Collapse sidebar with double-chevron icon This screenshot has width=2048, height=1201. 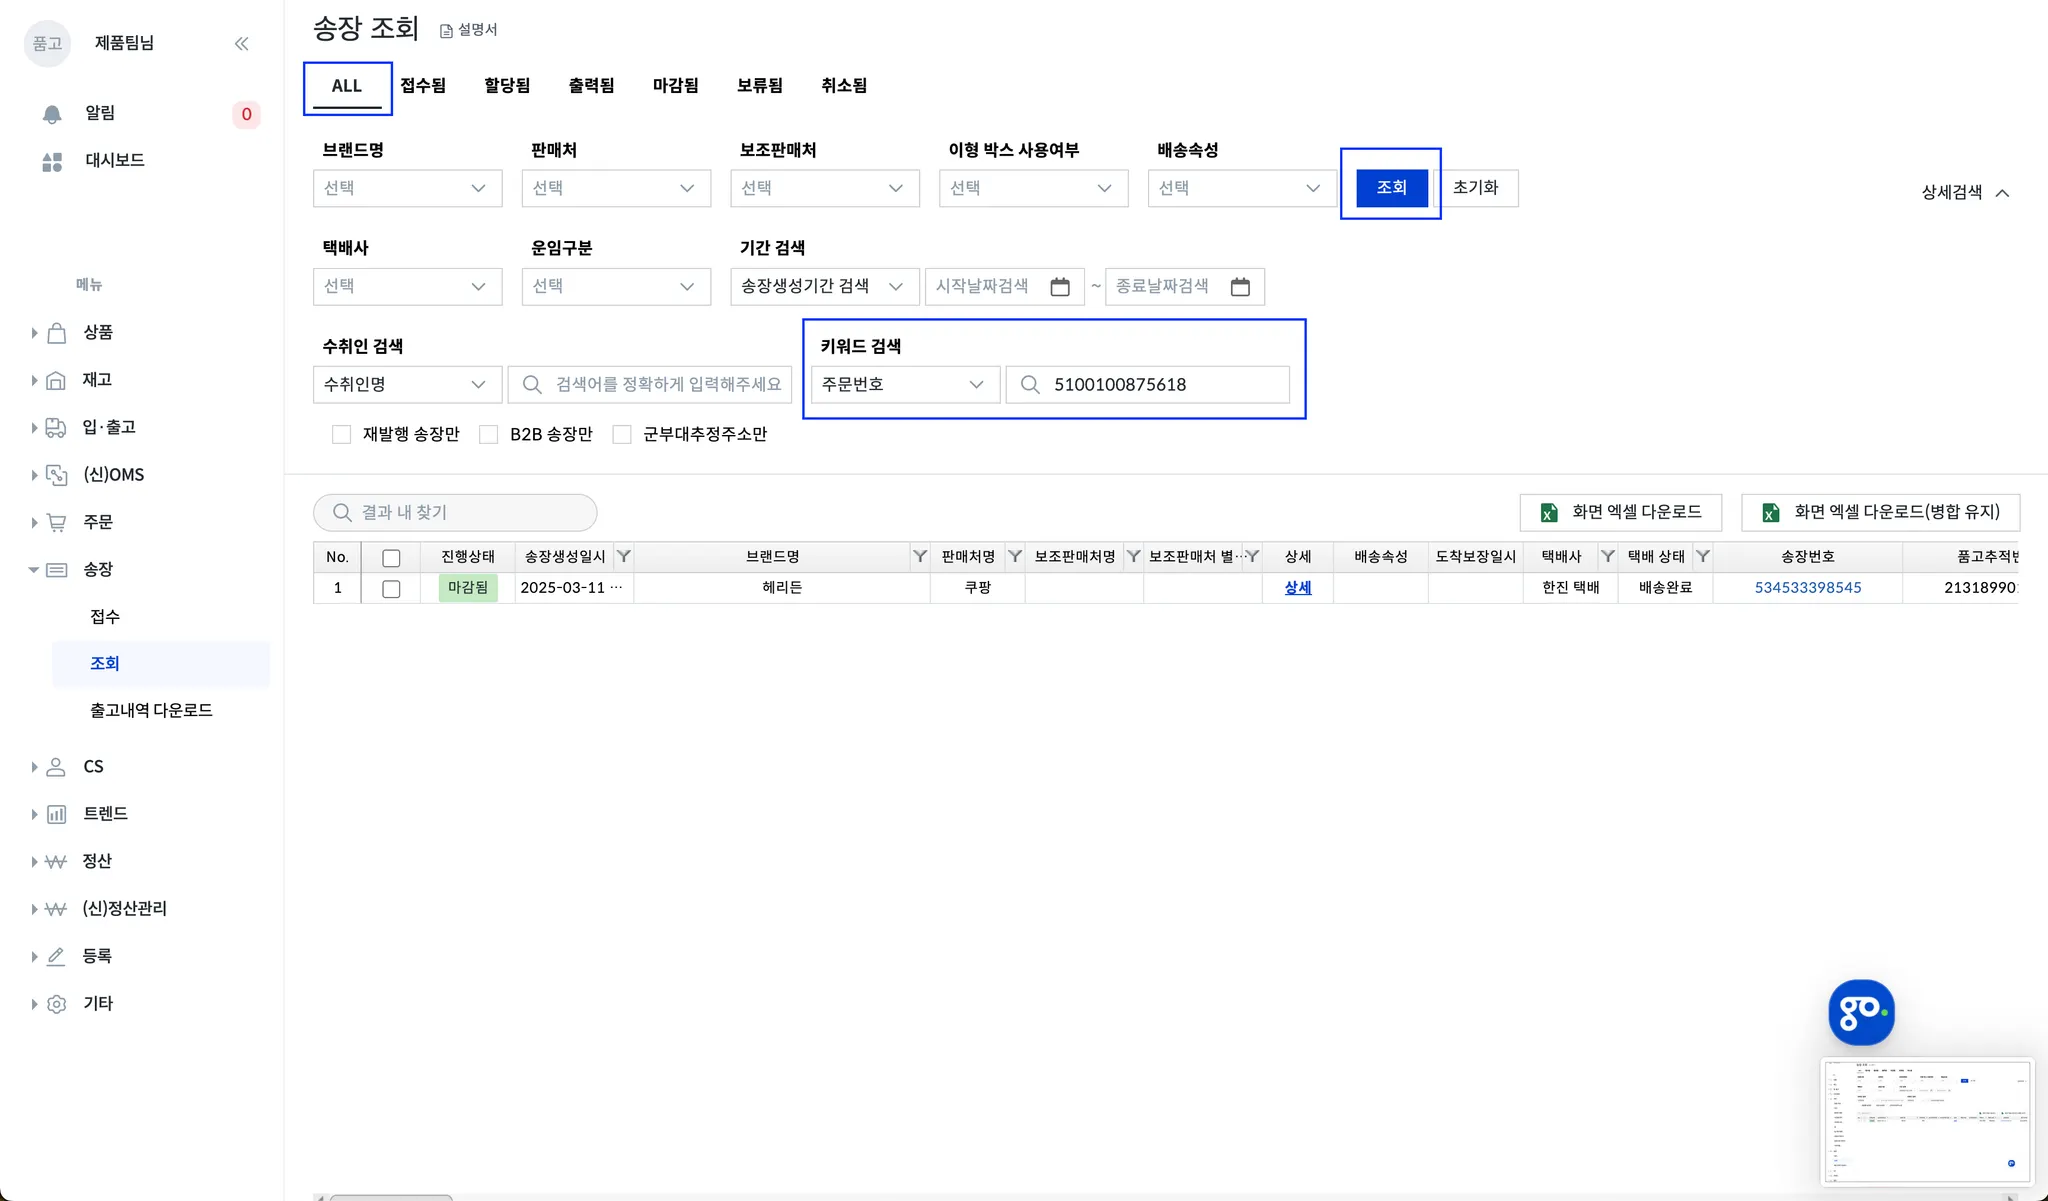(241, 43)
